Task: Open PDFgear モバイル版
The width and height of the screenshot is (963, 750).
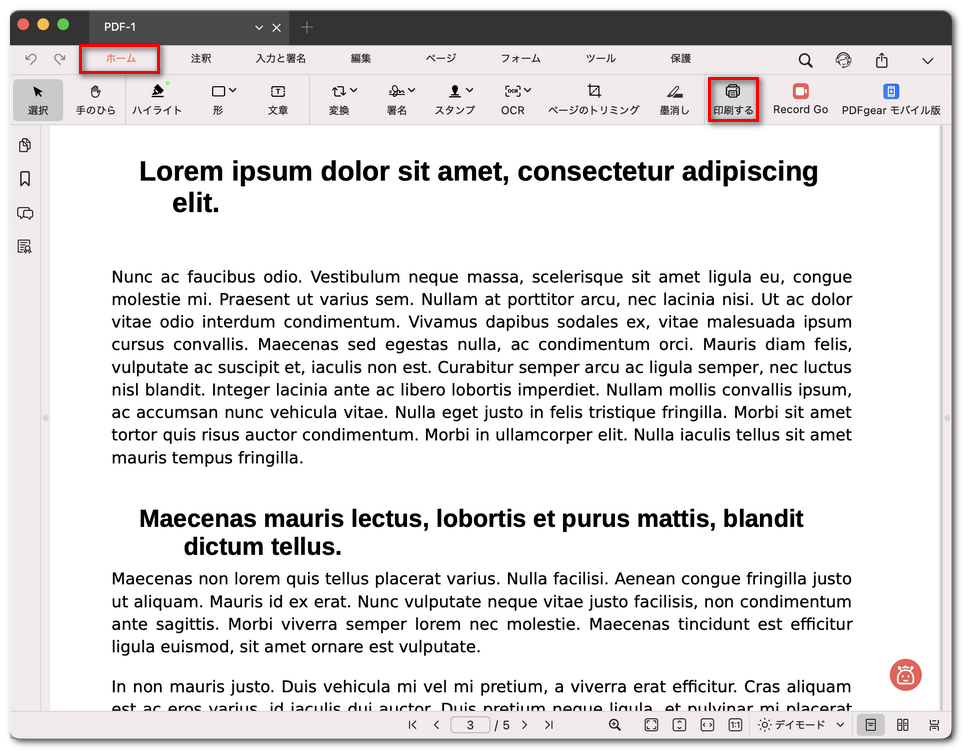Action: pyautogui.click(x=891, y=100)
